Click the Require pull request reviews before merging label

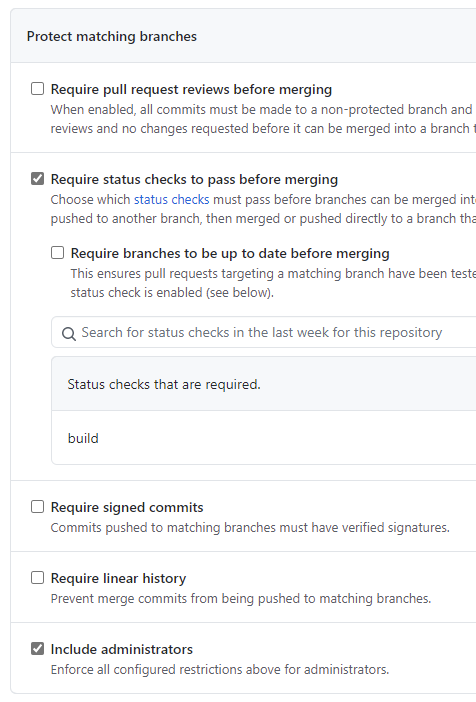(191, 90)
